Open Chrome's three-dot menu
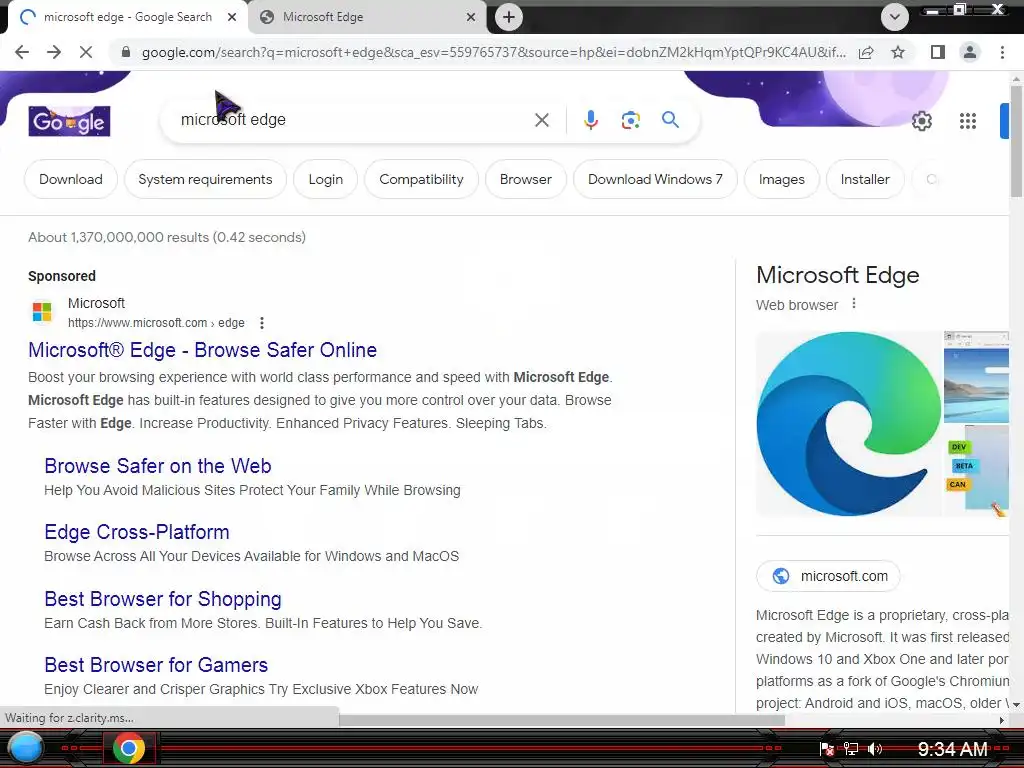The height and width of the screenshot is (768, 1024). point(1002,52)
